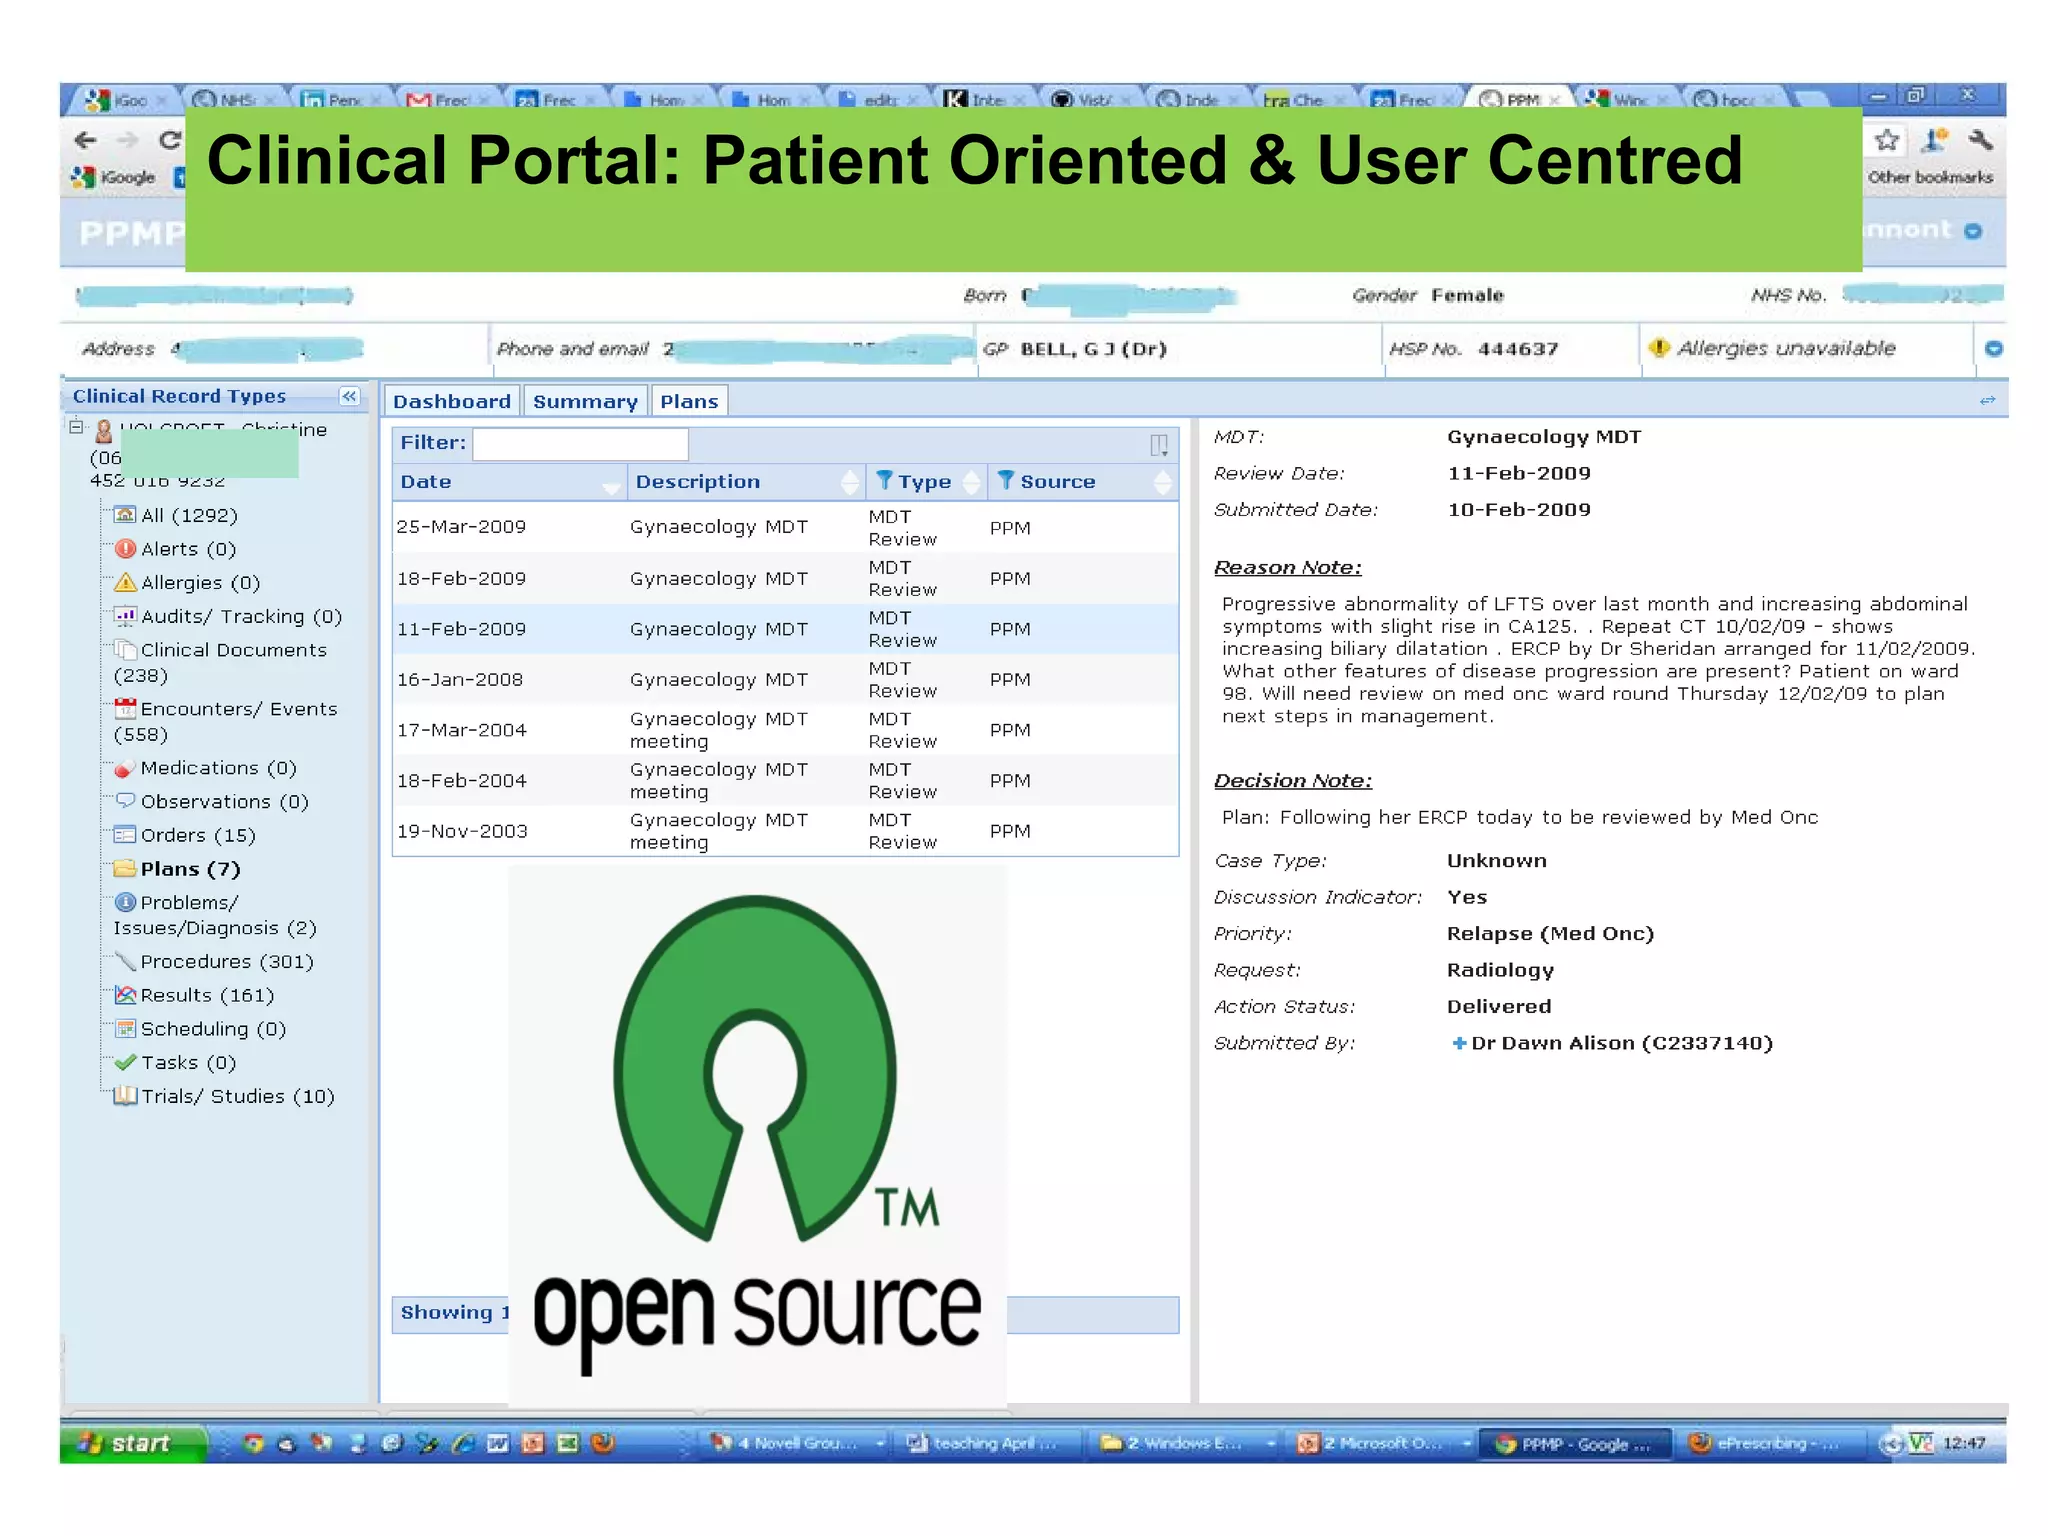Switch to the NHS browser tab
Viewport: 2048px width, 1536px height.
click(234, 99)
